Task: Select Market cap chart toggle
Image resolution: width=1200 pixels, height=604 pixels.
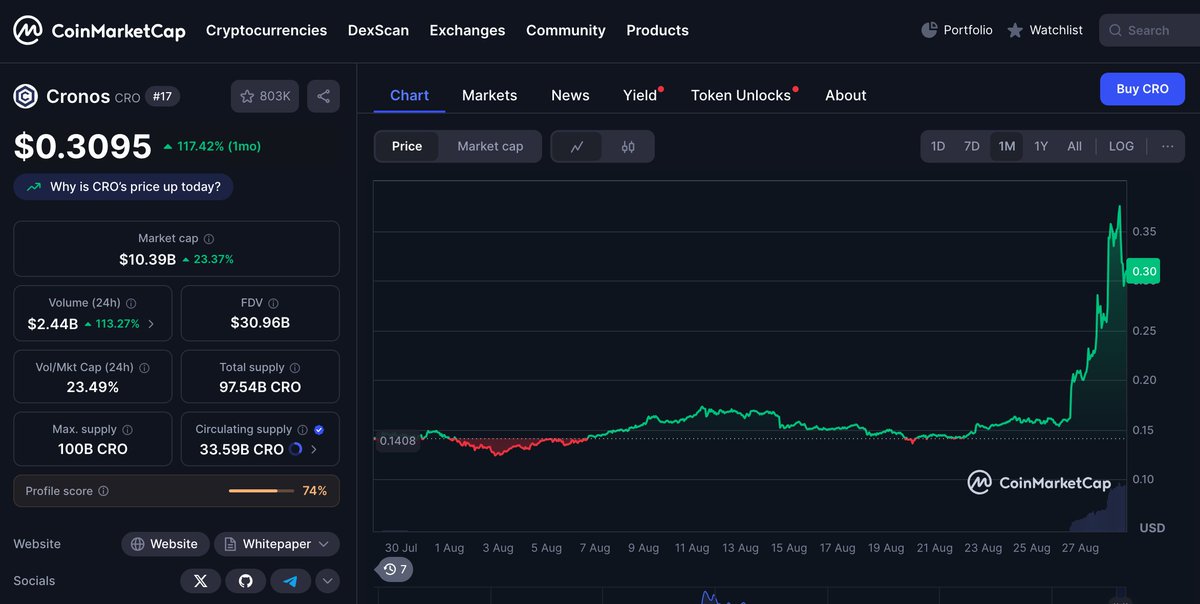Action: [x=490, y=146]
